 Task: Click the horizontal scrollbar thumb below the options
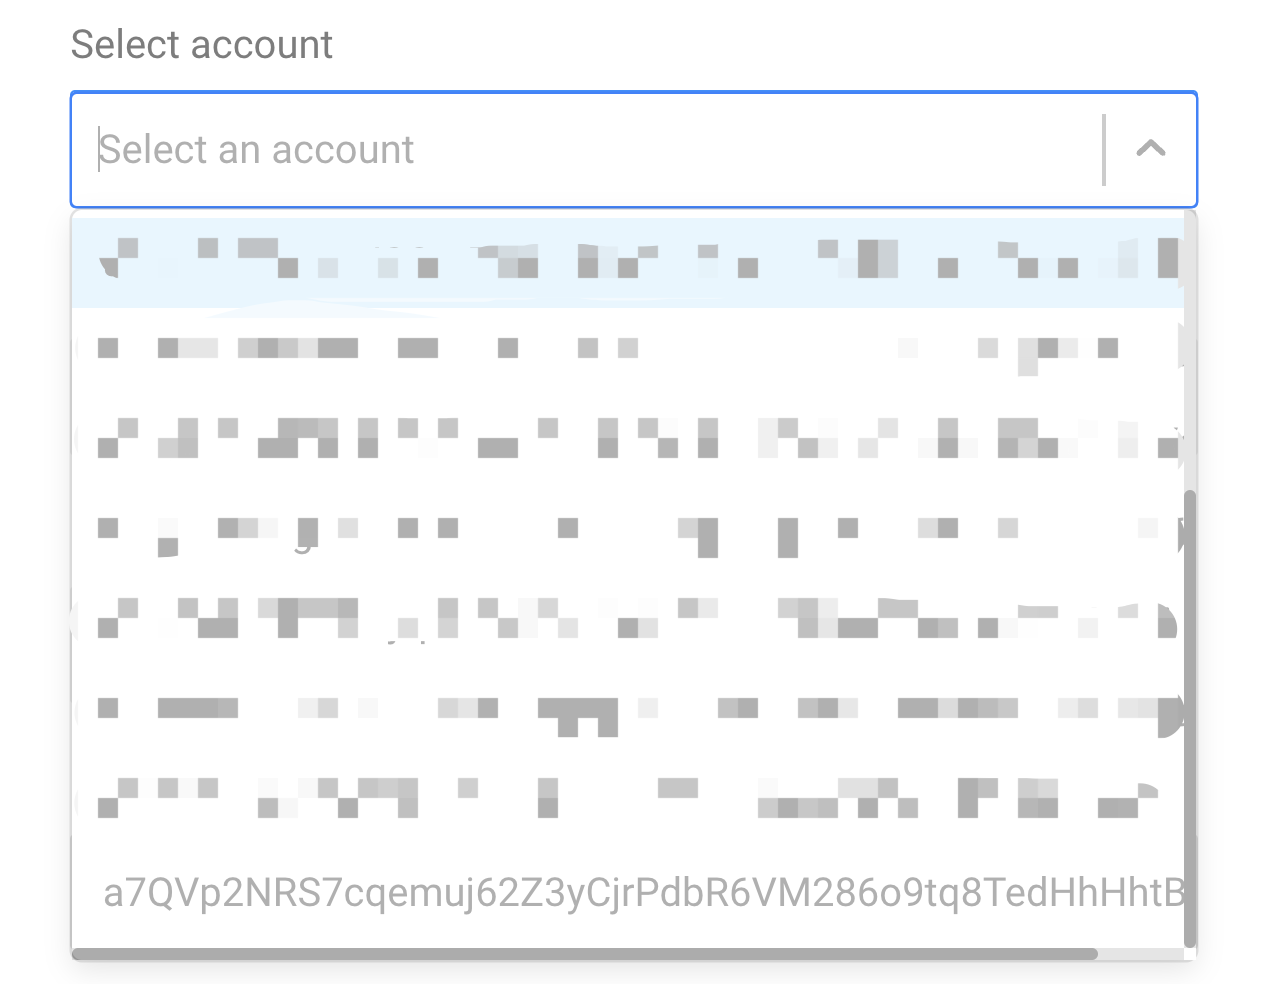tap(585, 954)
